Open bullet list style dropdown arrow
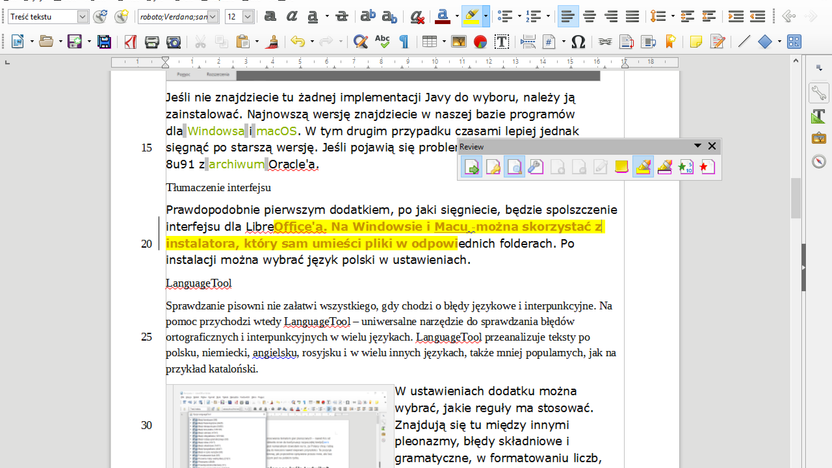Screen dimensions: 832x468 (x=519, y=16)
